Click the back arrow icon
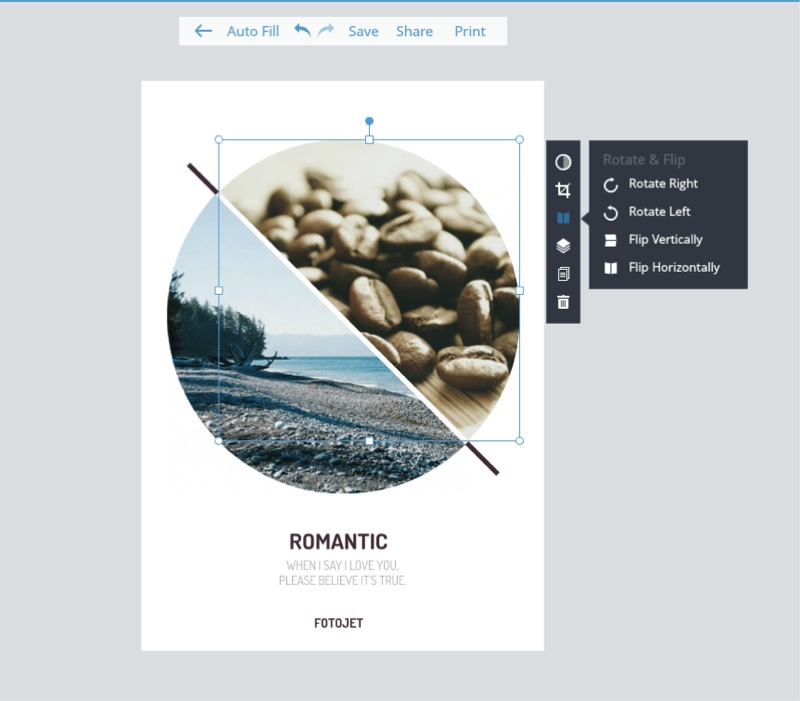The width and height of the screenshot is (800, 701). (203, 31)
